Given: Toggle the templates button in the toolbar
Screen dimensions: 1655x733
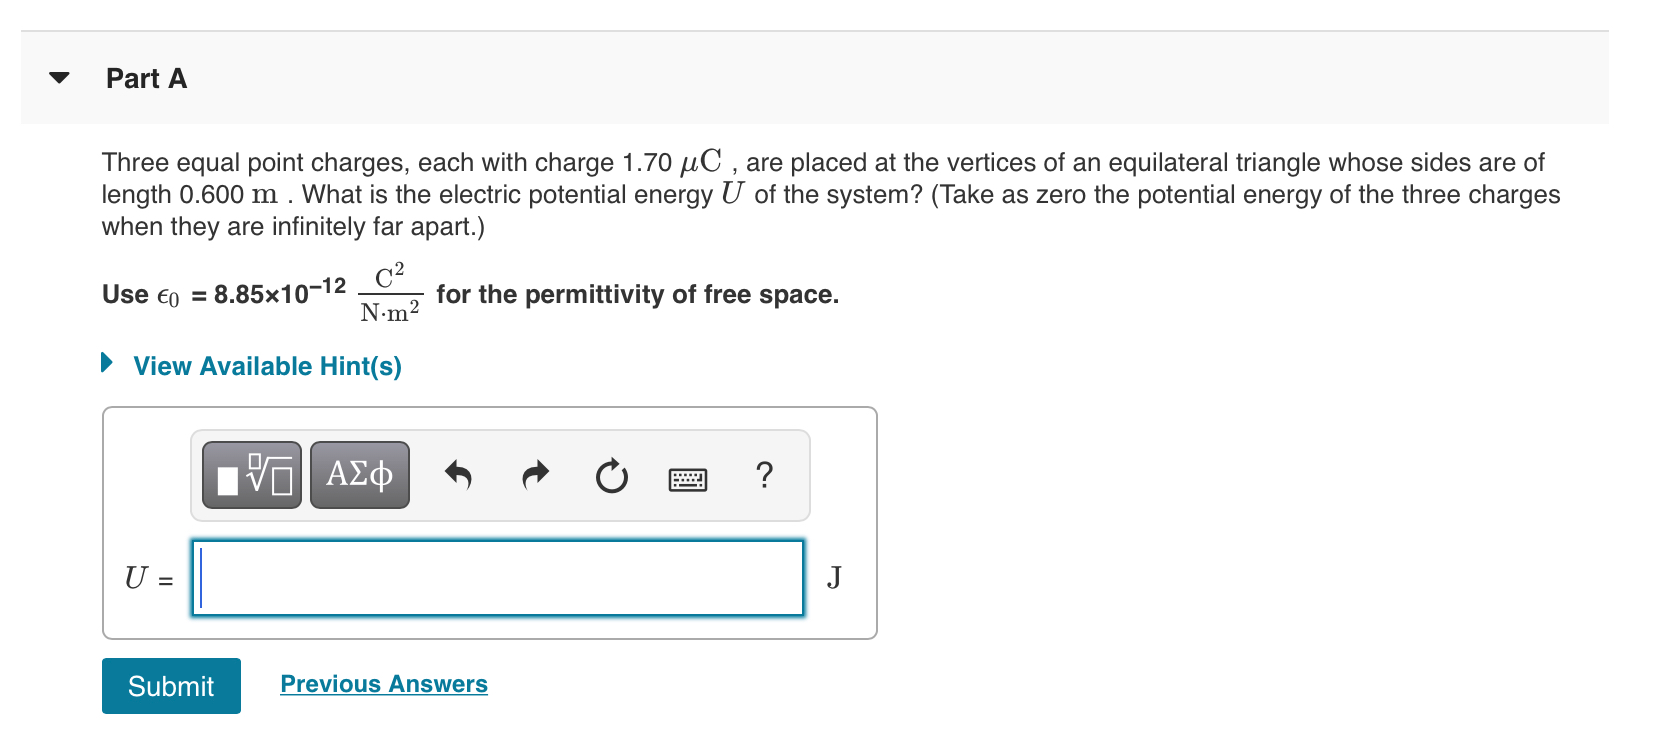Looking at the screenshot, I should [250, 474].
